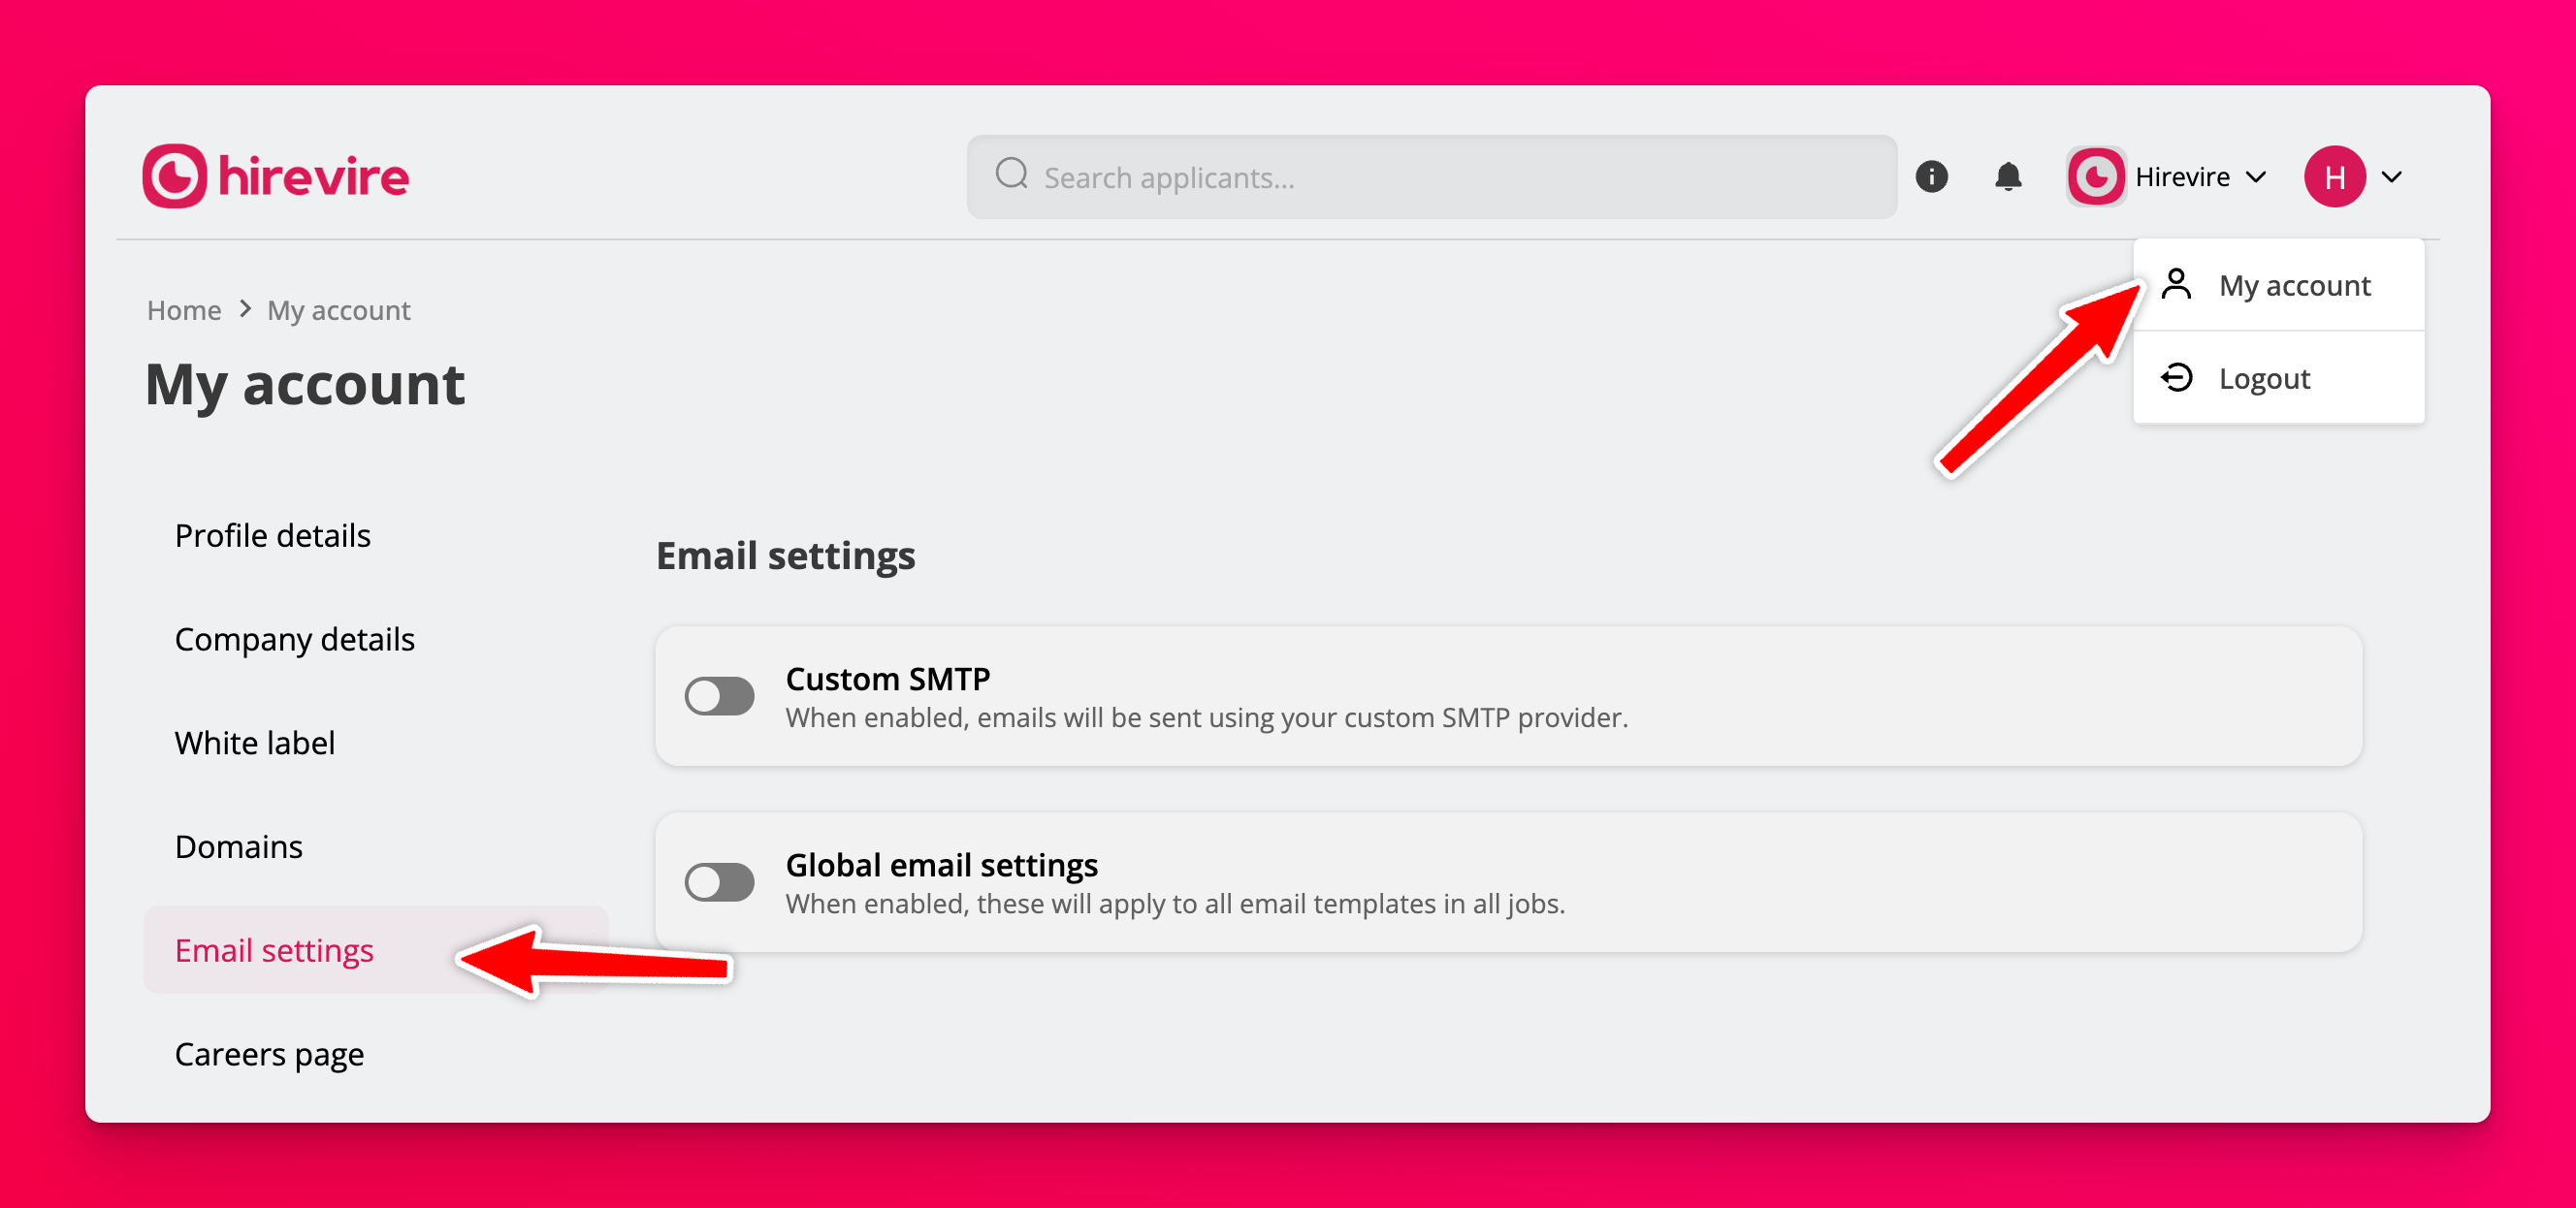Choose Logout from the dropdown menu
This screenshot has width=2576, height=1208.
[2264, 379]
